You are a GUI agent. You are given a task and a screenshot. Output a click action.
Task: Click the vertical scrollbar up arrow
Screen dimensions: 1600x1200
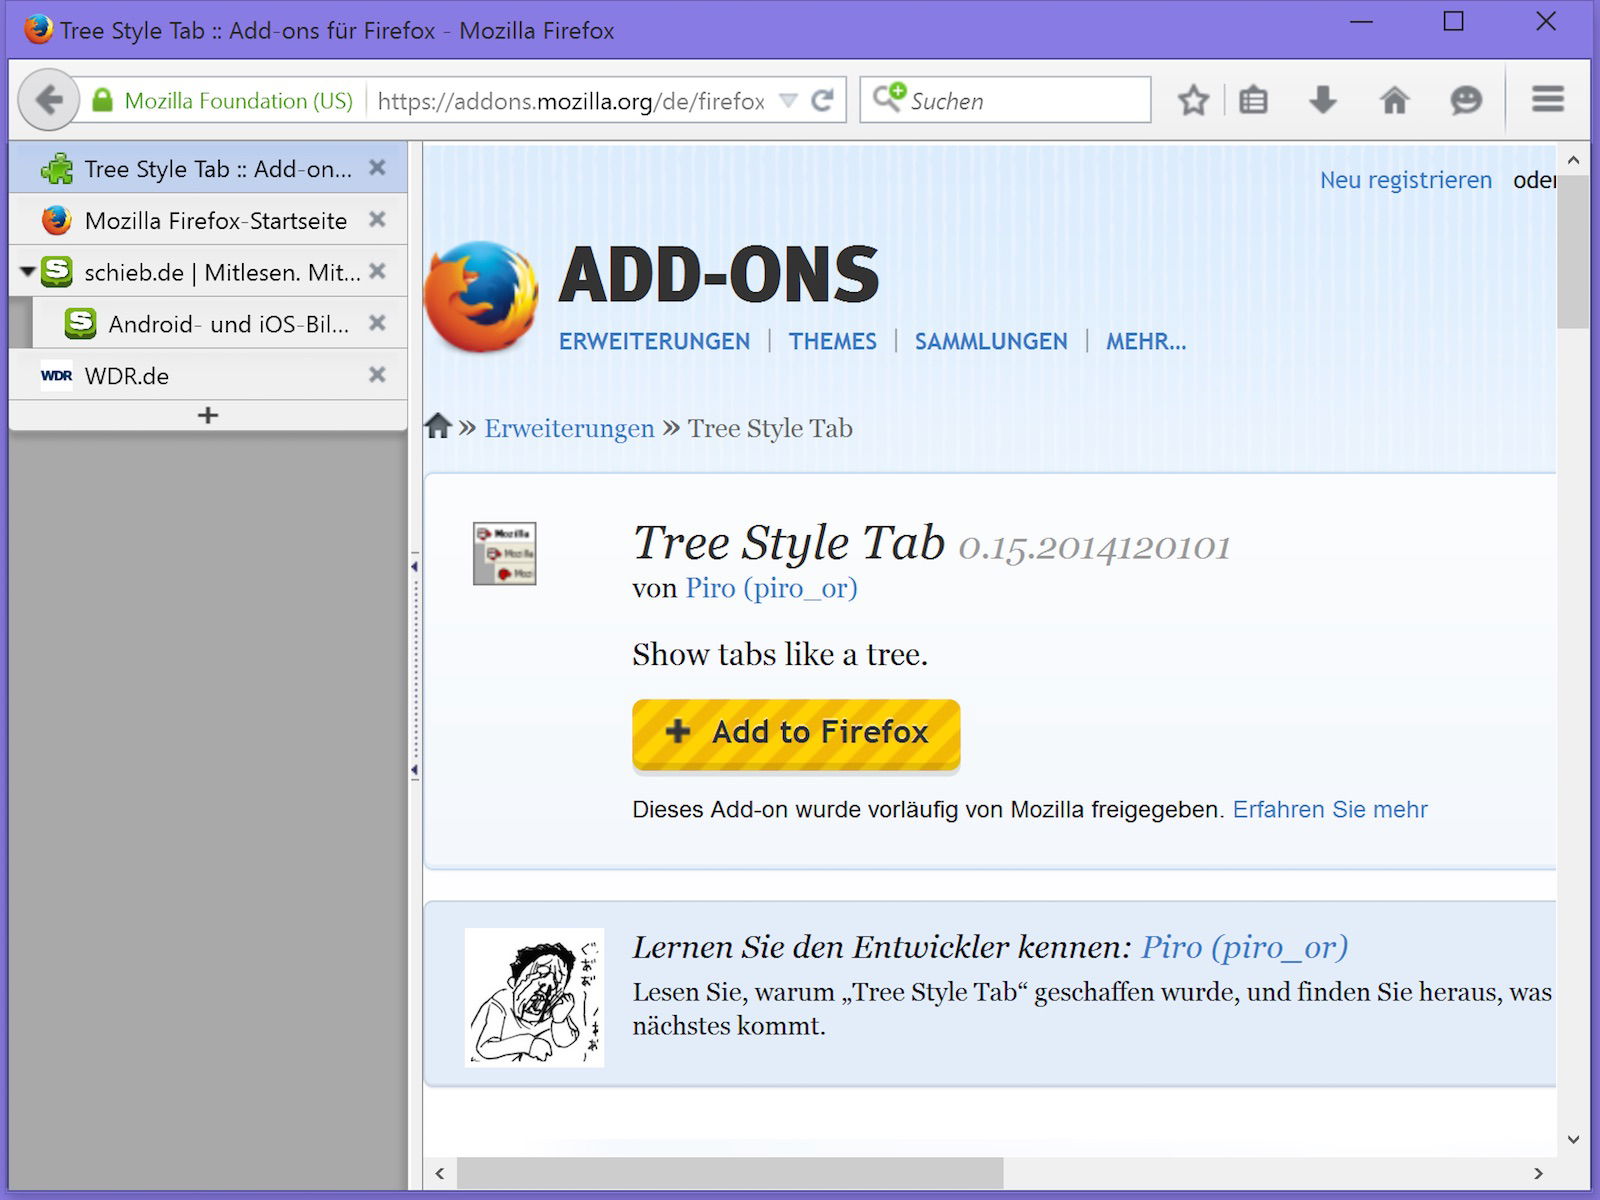[1573, 160]
